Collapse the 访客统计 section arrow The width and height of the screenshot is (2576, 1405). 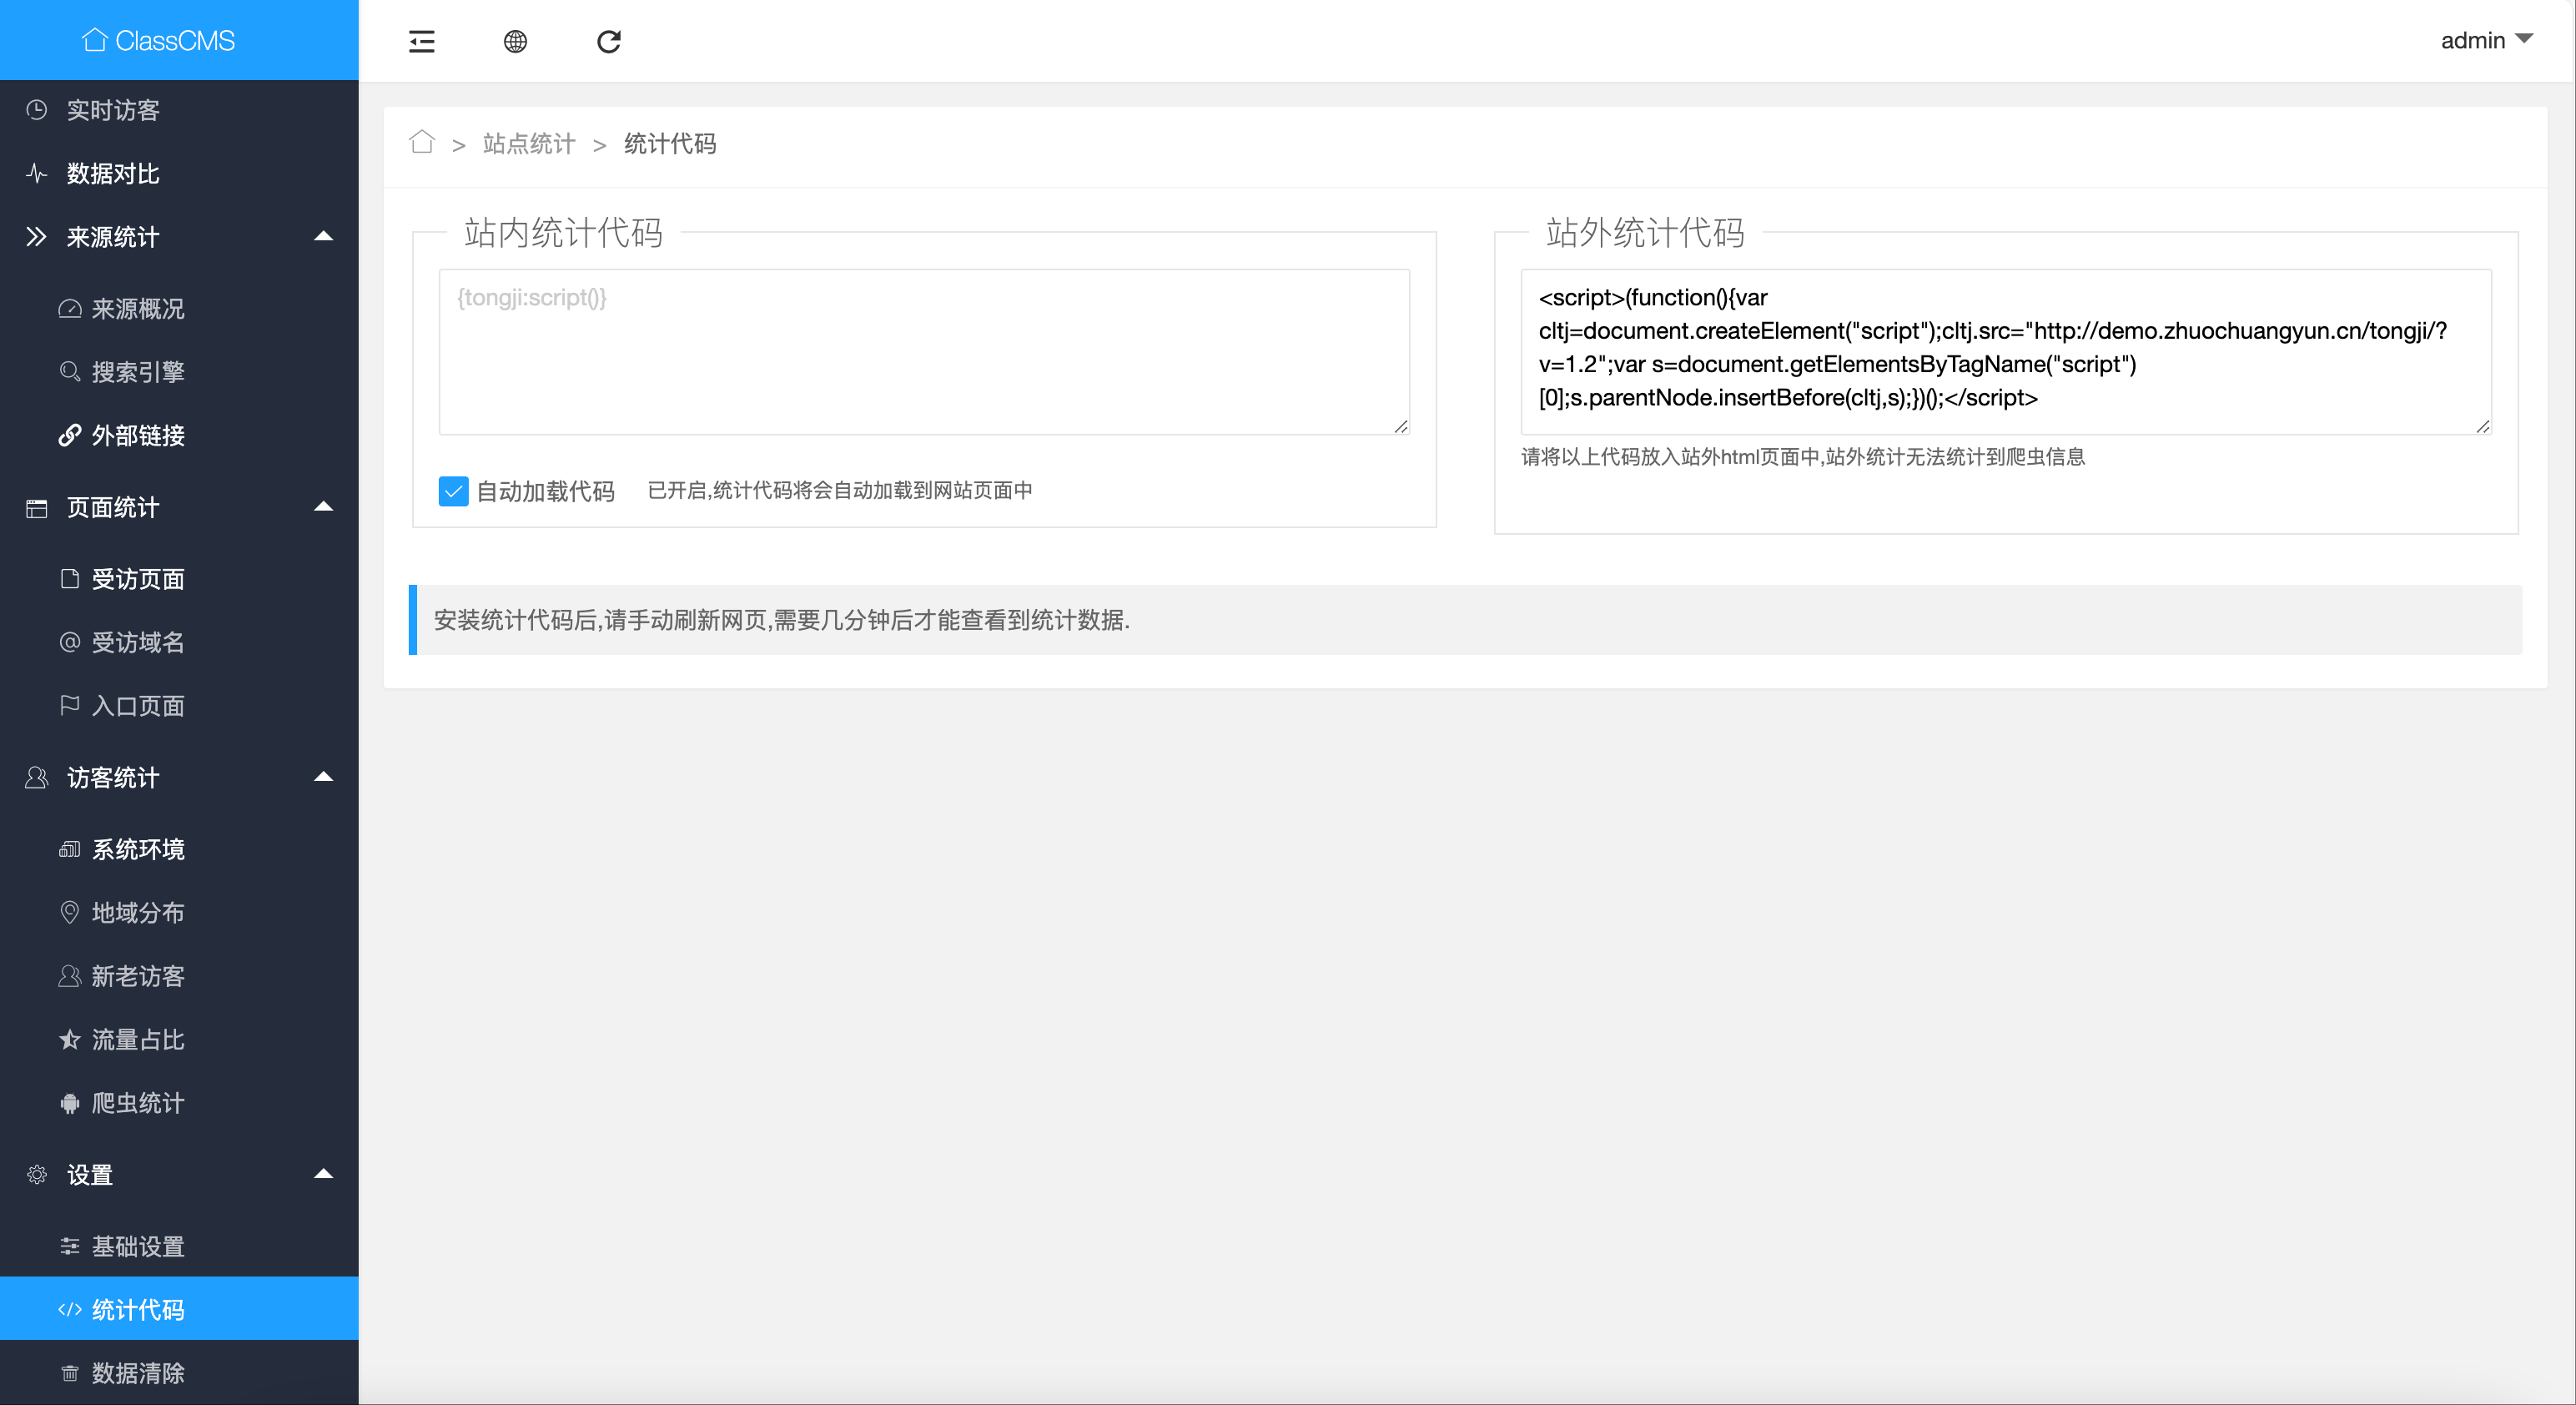(x=323, y=777)
